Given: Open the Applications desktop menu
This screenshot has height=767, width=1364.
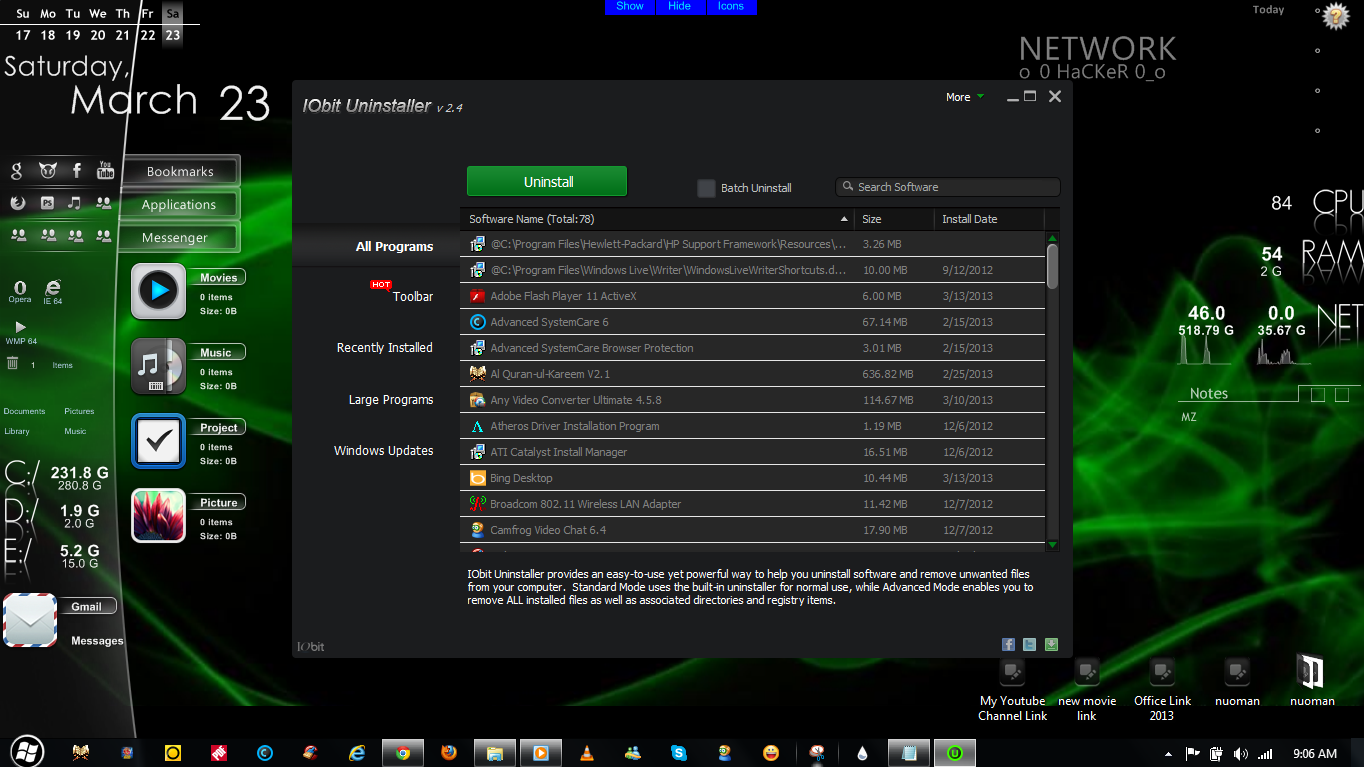Looking at the screenshot, I should pos(180,204).
